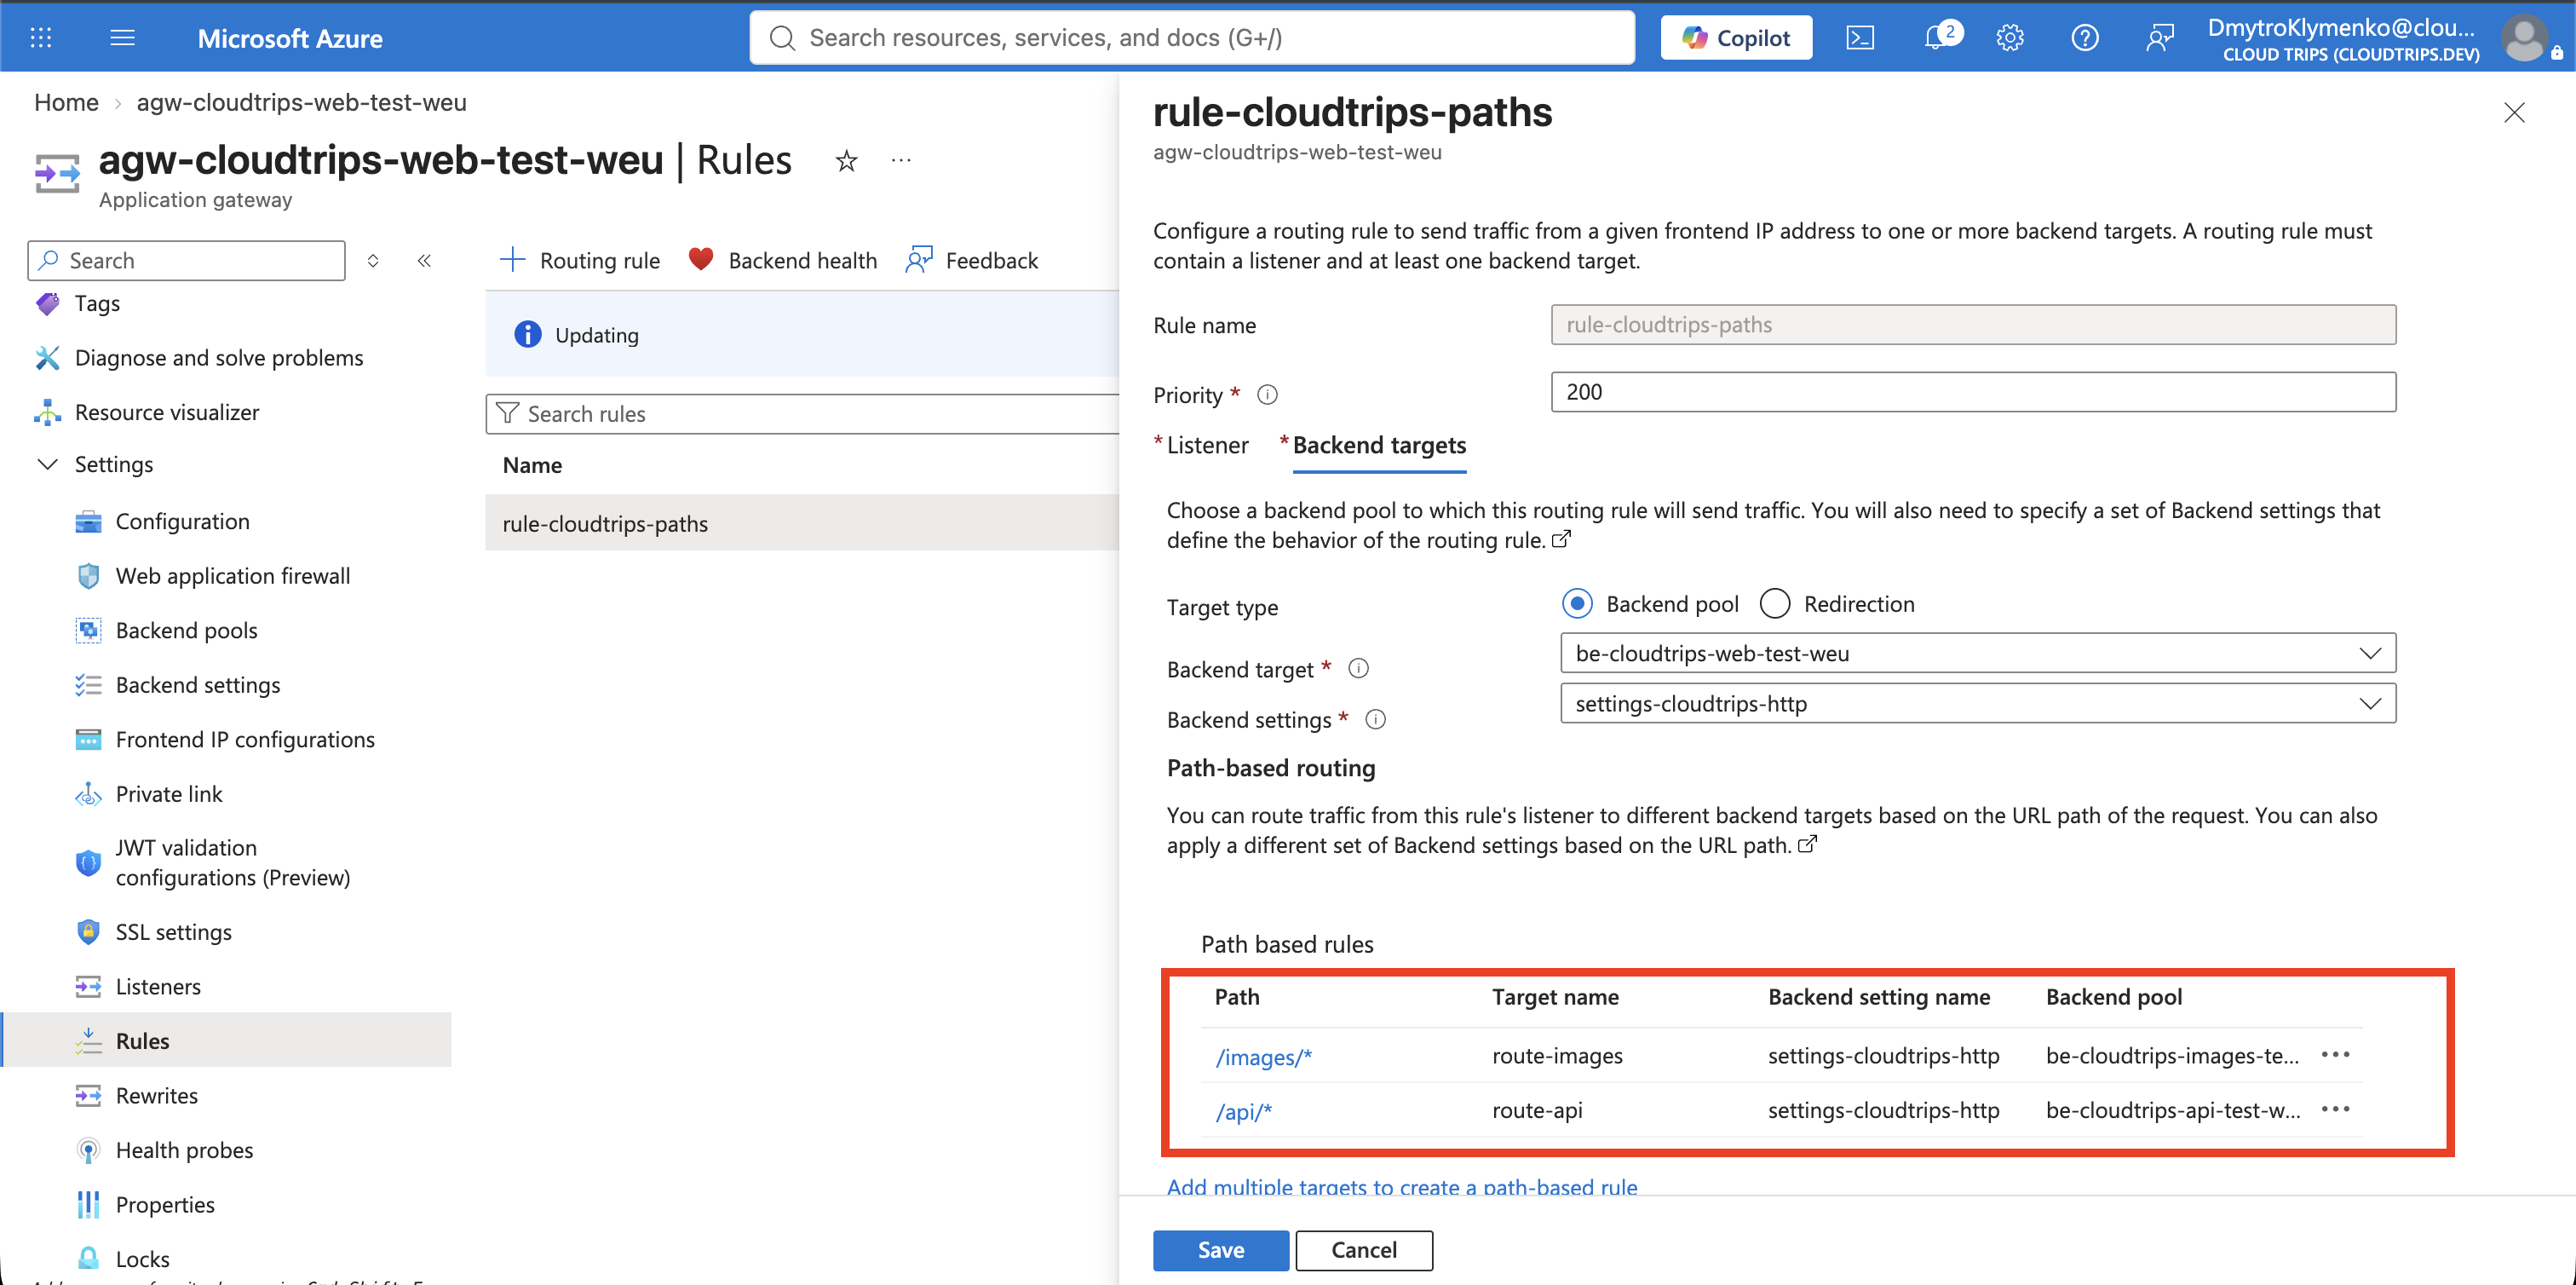Select Backend pool target type
This screenshot has width=2576, height=1285.
click(1577, 604)
